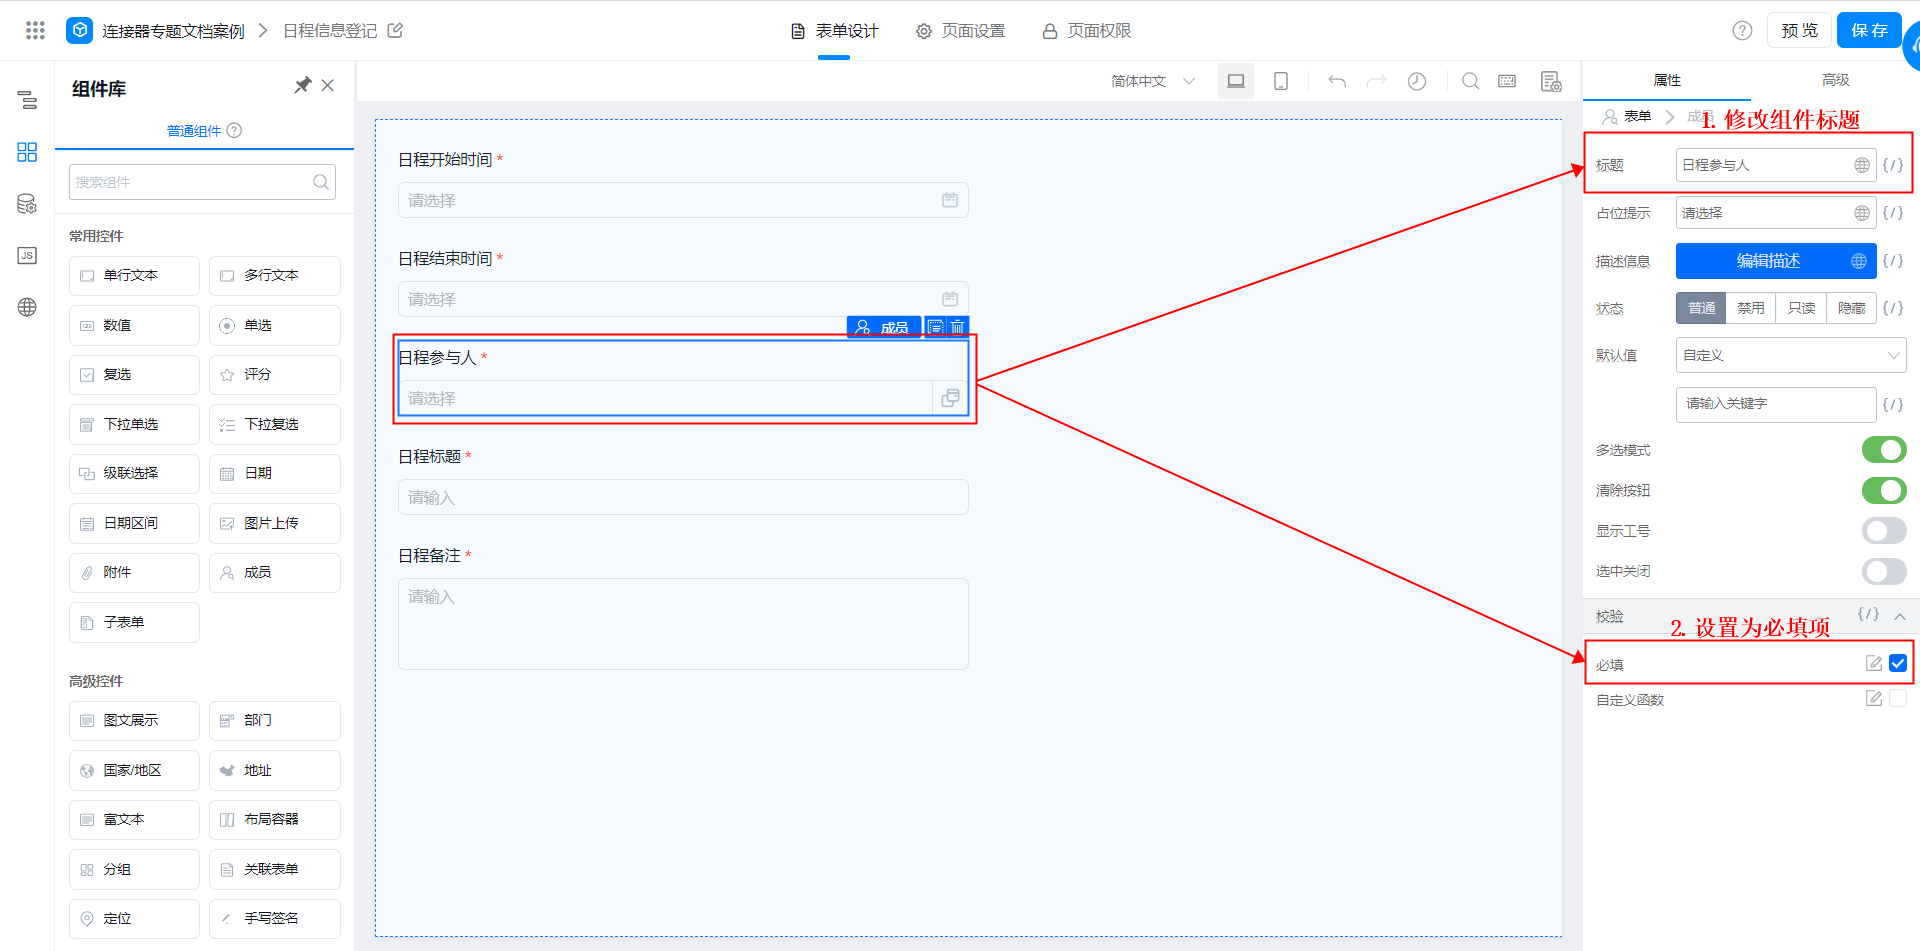Toggle off 清除按钮 switch
The image size is (1920, 951).
[x=1884, y=490]
